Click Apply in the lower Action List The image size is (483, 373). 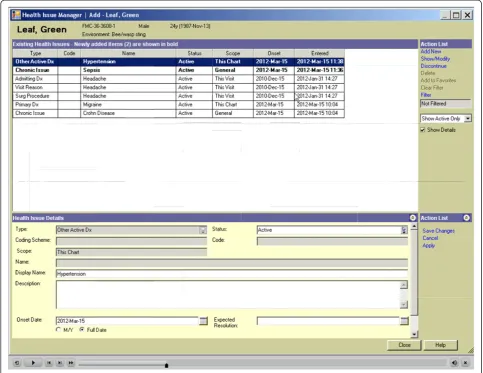(428, 245)
